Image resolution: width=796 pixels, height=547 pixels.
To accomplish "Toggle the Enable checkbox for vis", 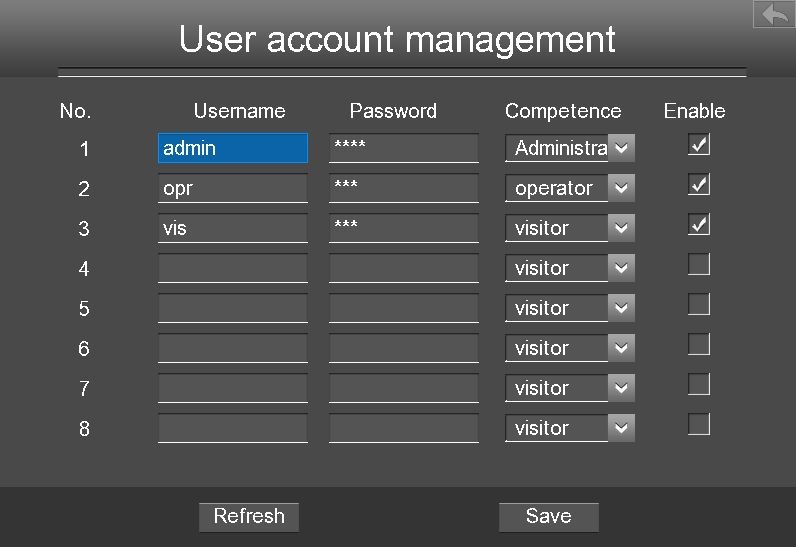I will point(699,225).
